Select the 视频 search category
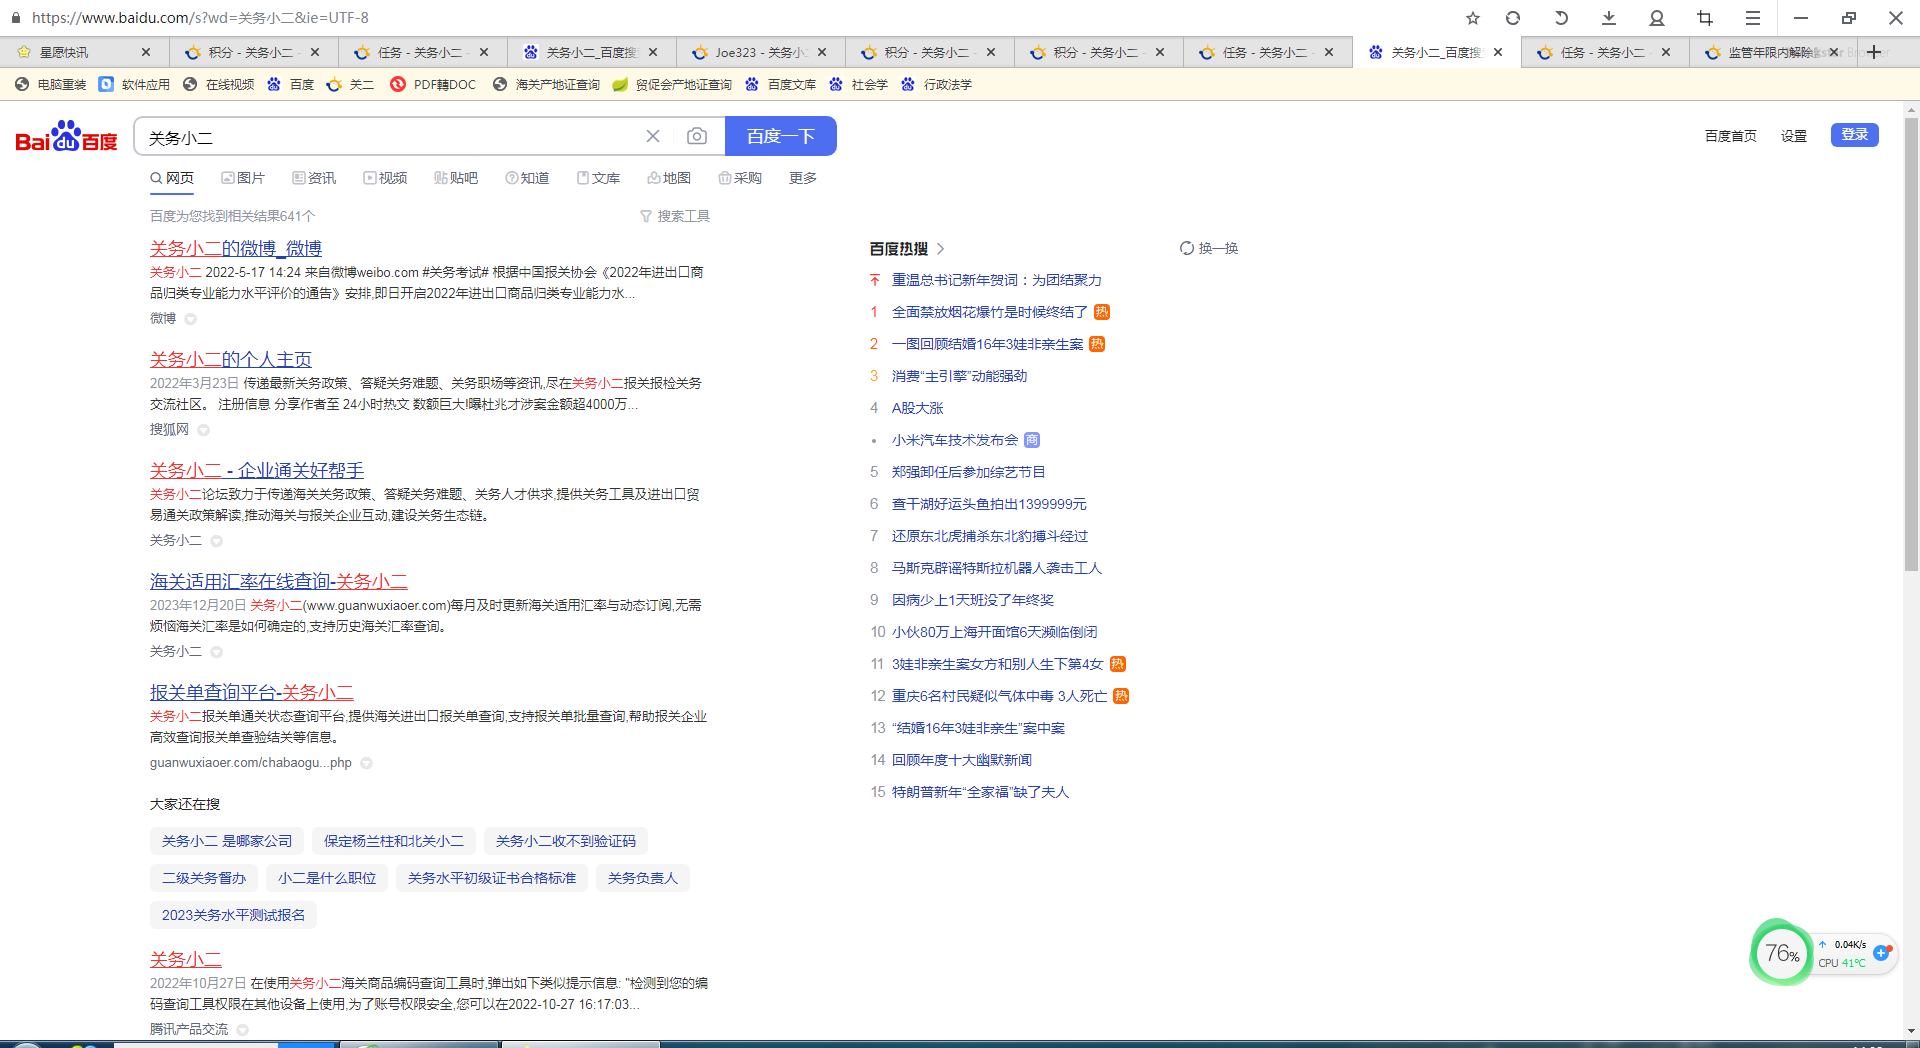Image resolution: width=1920 pixels, height=1048 pixels. click(x=385, y=178)
